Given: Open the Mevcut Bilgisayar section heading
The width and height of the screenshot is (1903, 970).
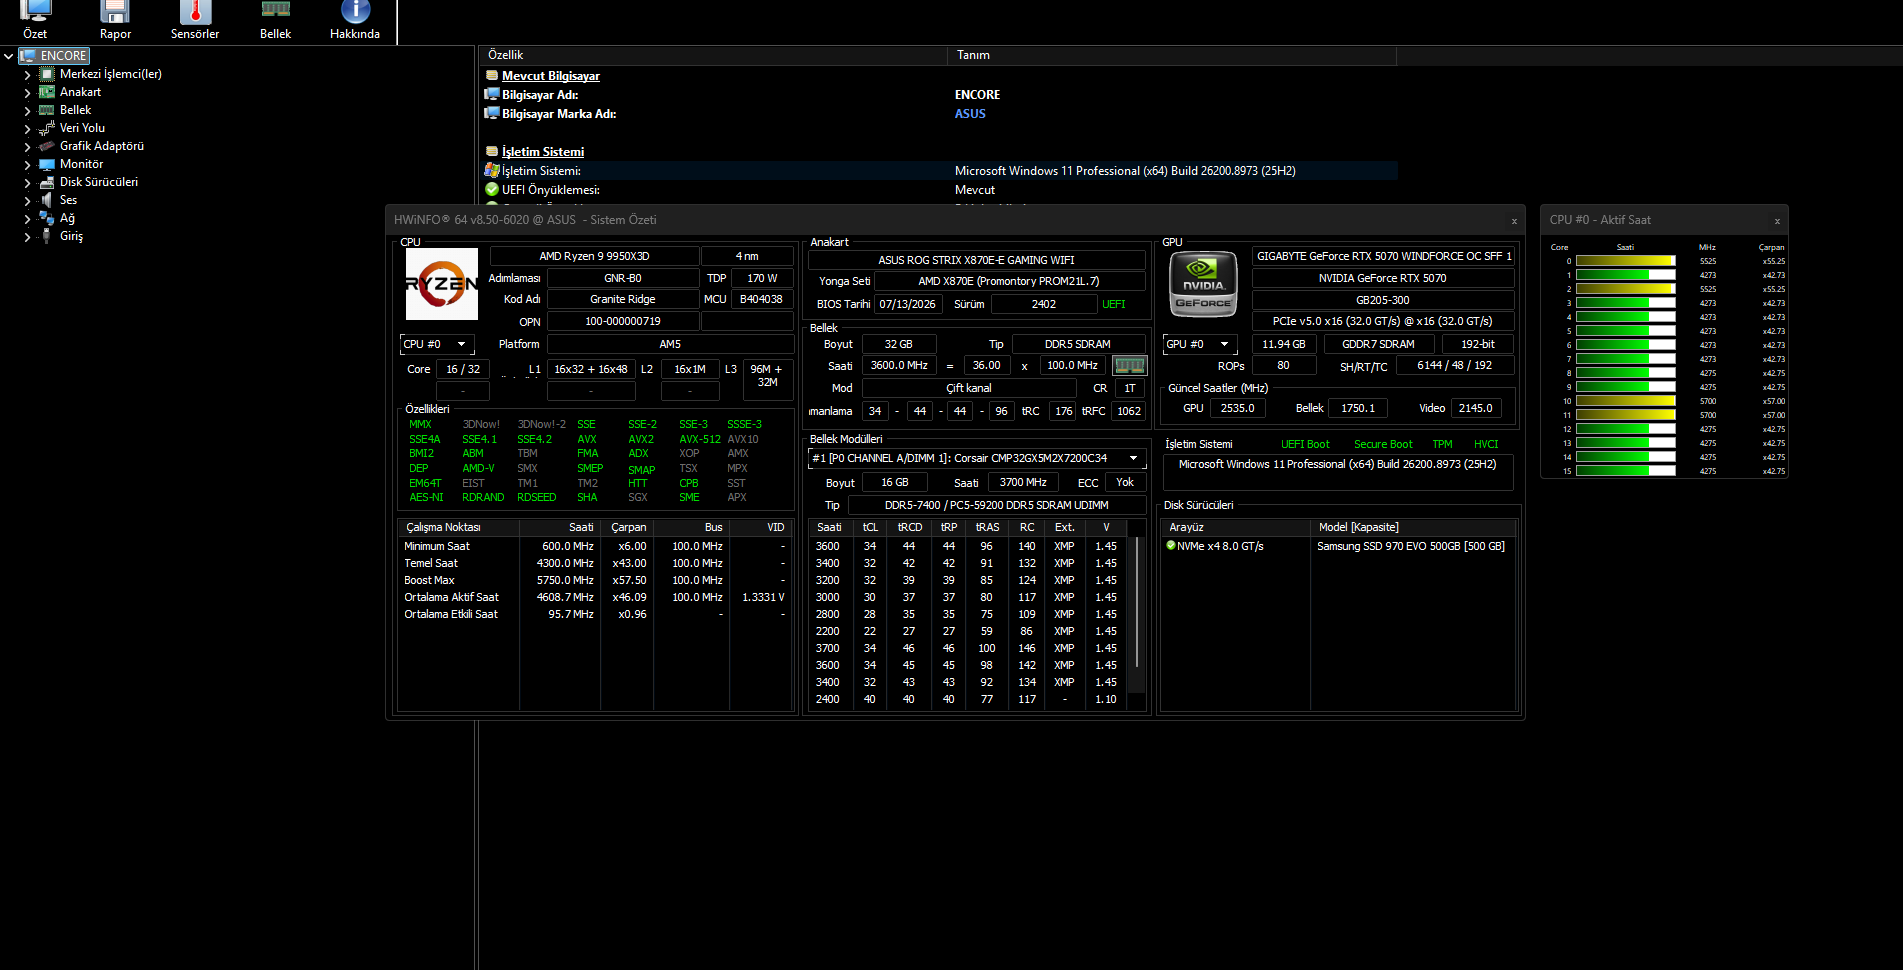Looking at the screenshot, I should [551, 76].
